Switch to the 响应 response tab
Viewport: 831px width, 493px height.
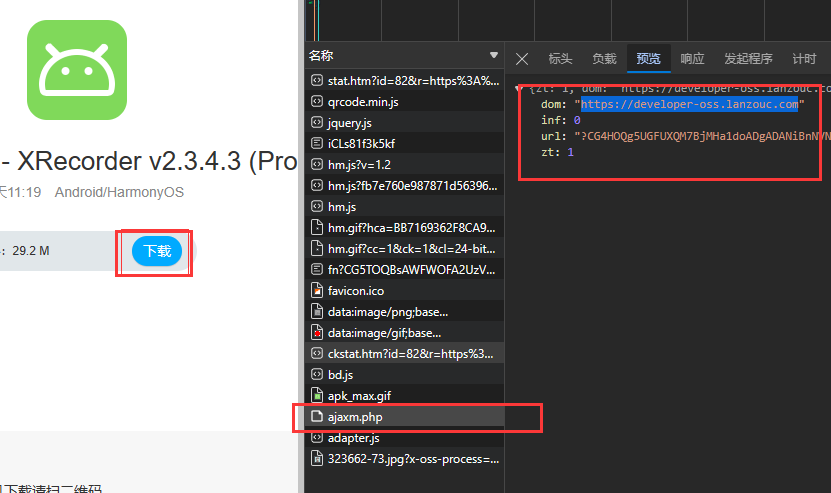pos(692,59)
